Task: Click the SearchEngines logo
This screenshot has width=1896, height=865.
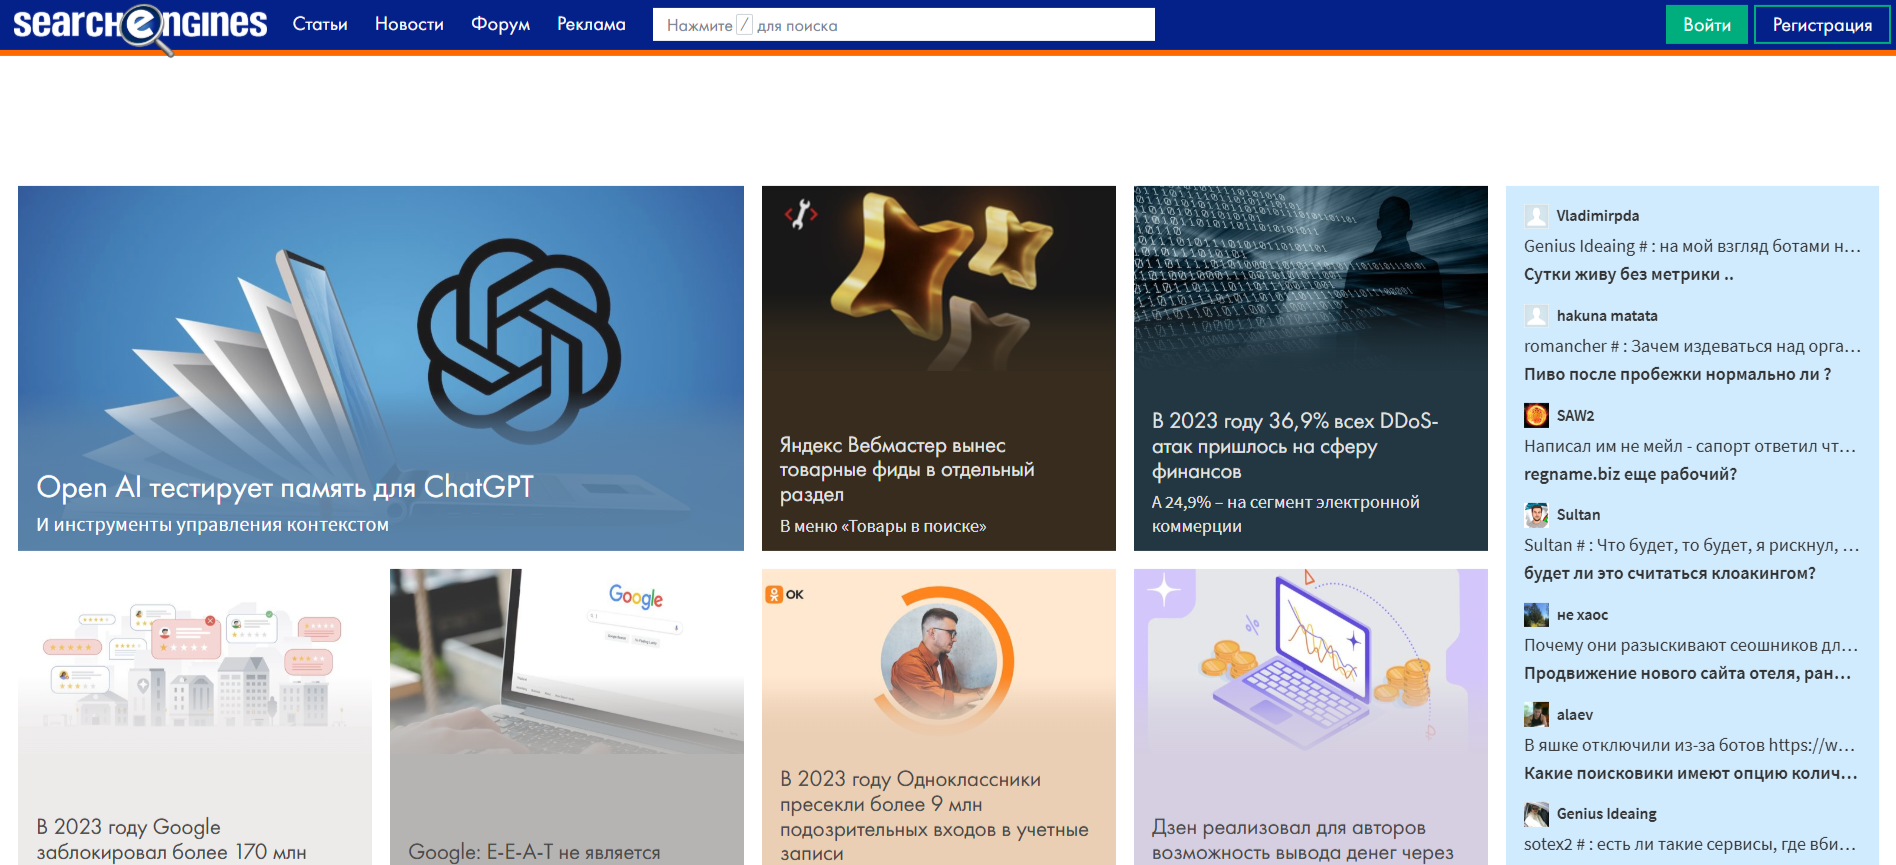Action: pyautogui.click(x=140, y=25)
